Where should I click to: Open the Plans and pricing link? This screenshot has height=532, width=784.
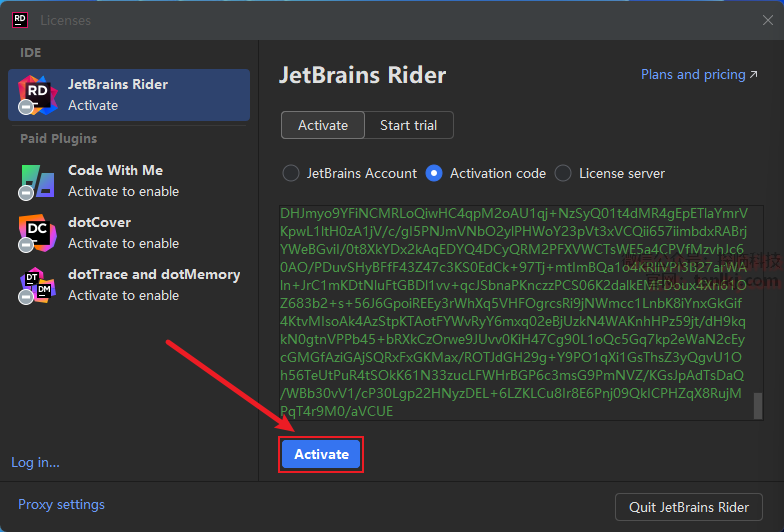tap(692, 75)
